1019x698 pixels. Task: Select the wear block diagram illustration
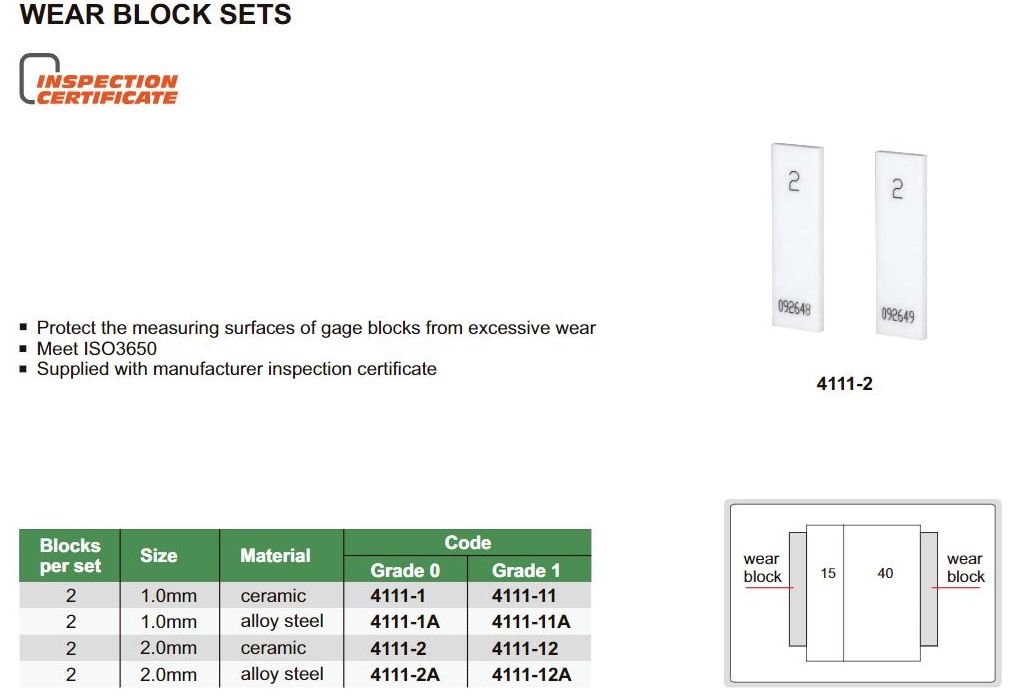point(862,593)
